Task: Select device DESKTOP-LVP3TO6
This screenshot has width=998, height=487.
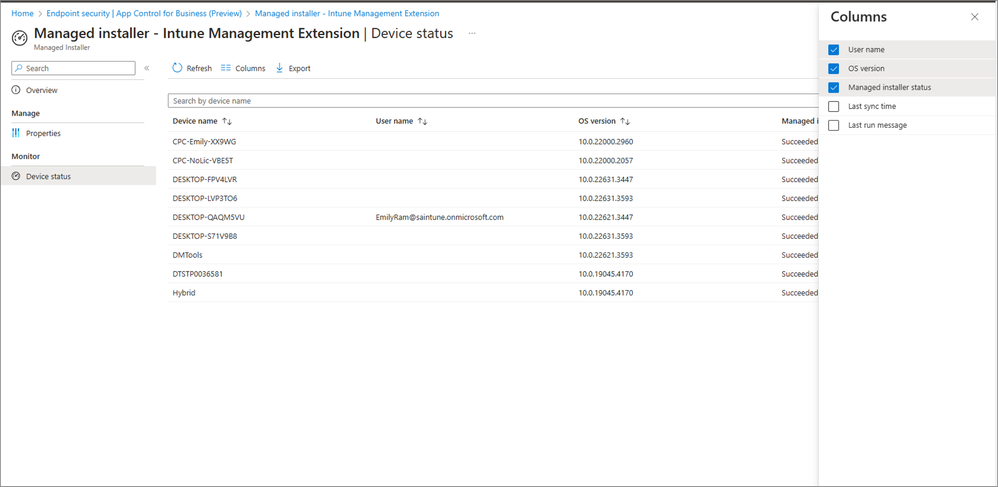Action: tap(205, 198)
